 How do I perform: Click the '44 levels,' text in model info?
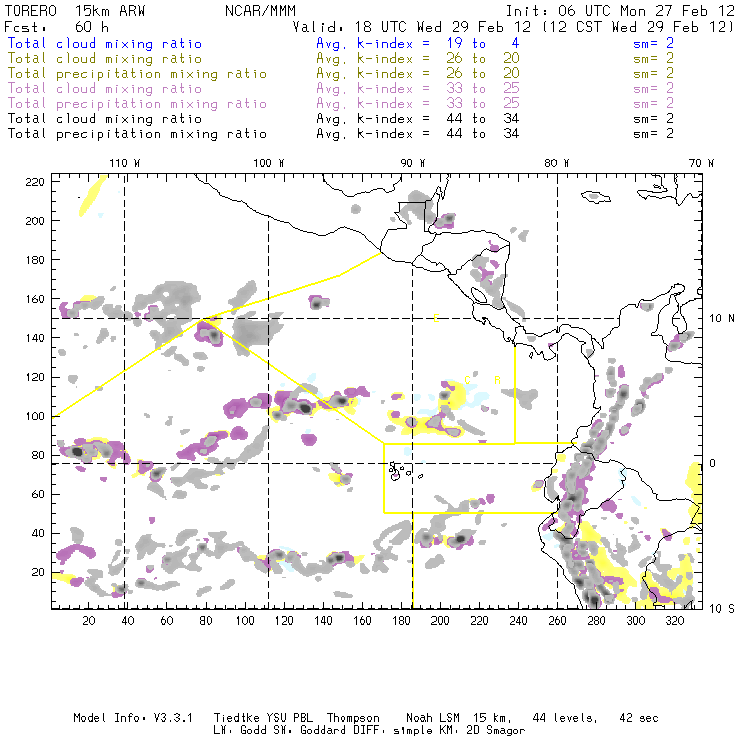click(x=565, y=718)
